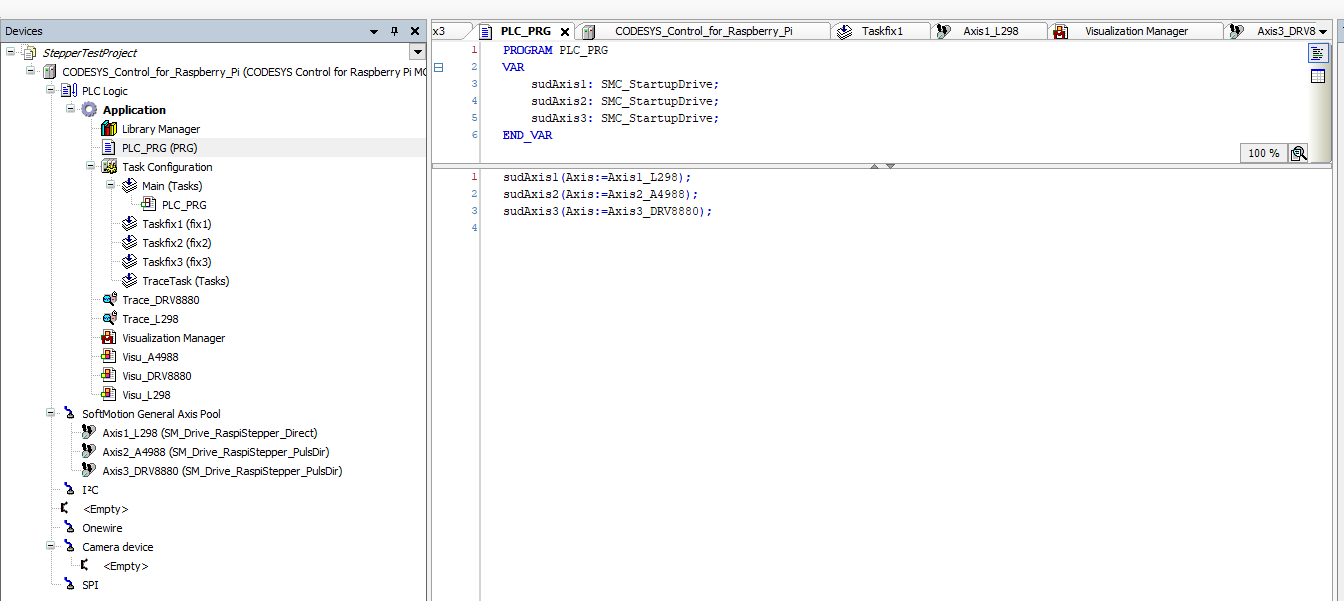This screenshot has width=1344, height=601.
Task: Collapse the Task Configuration node
Action: (x=90, y=167)
